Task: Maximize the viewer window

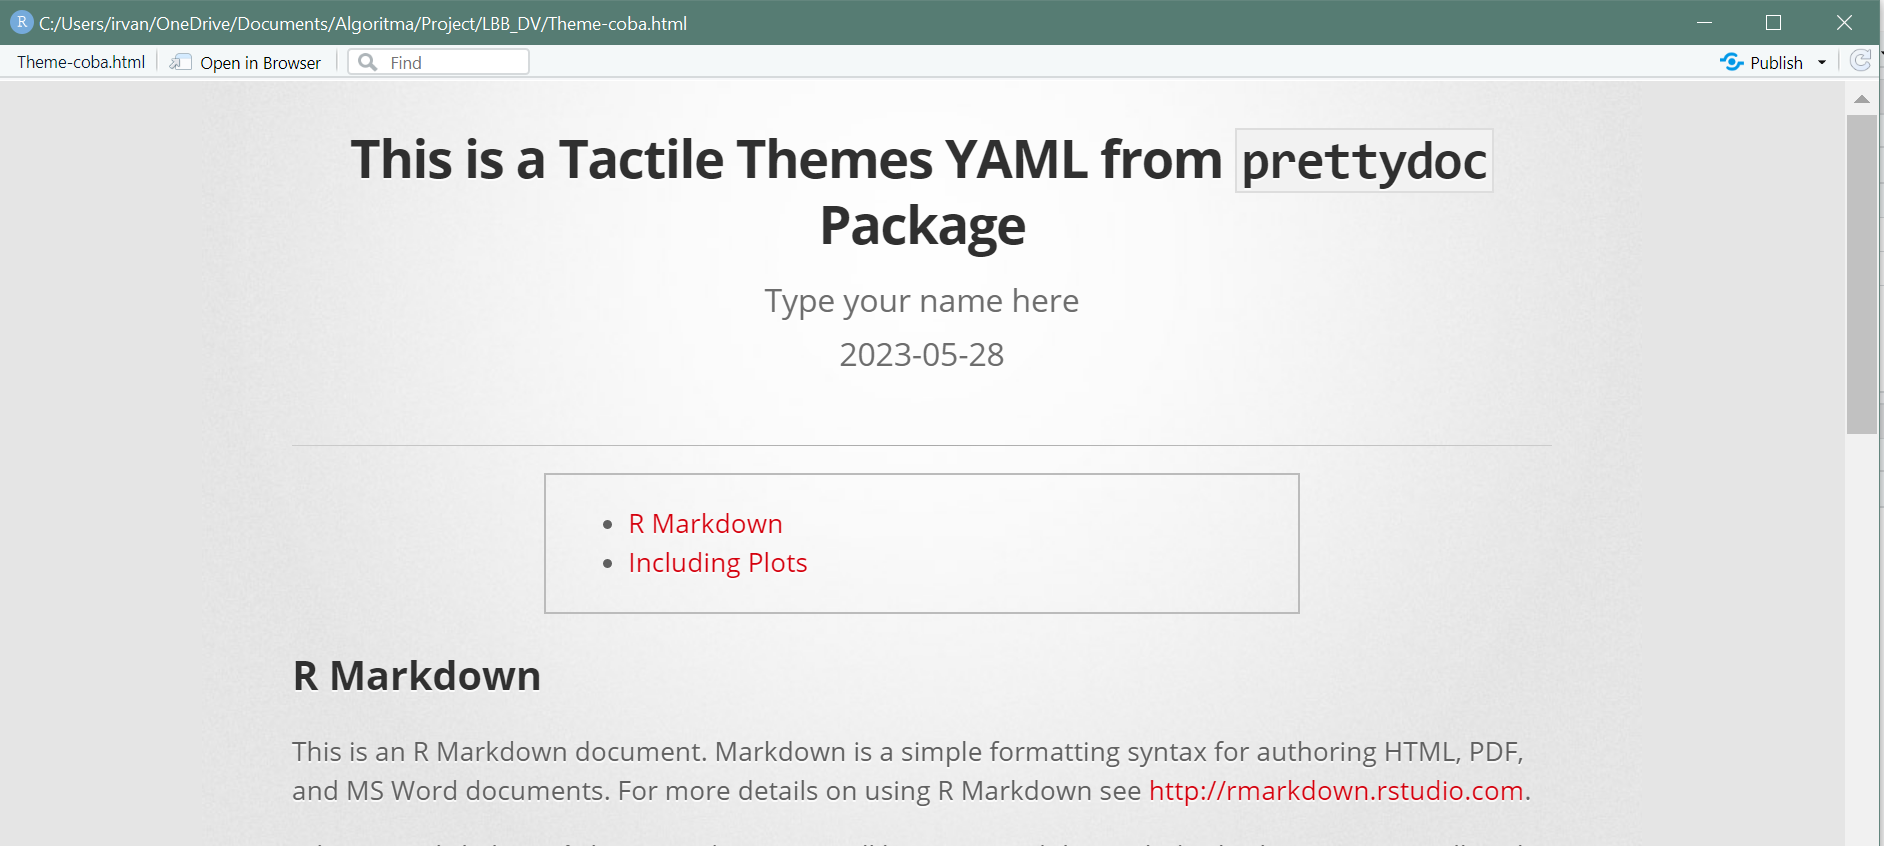Action: (x=1774, y=22)
